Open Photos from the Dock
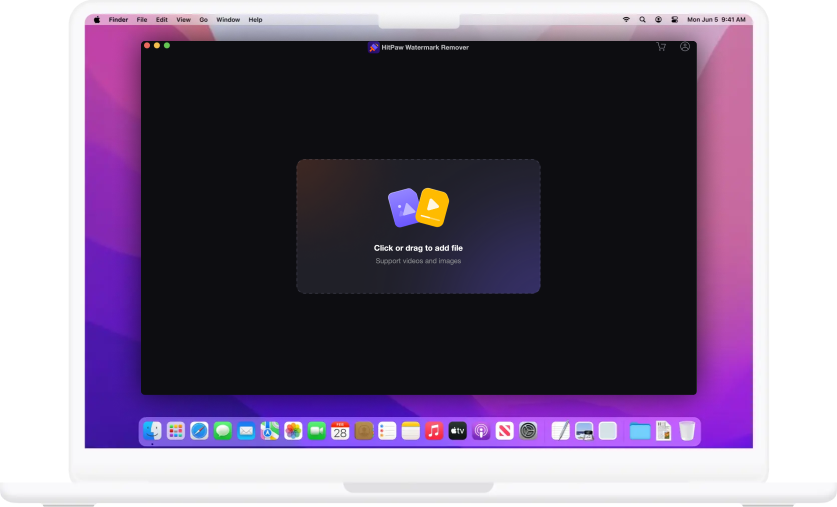 click(x=293, y=431)
